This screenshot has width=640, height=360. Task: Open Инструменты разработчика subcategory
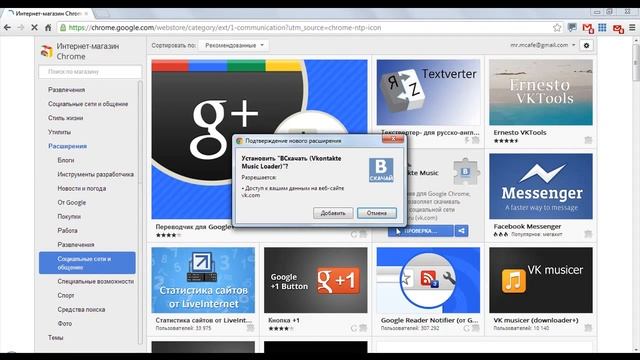pyautogui.click(x=96, y=174)
